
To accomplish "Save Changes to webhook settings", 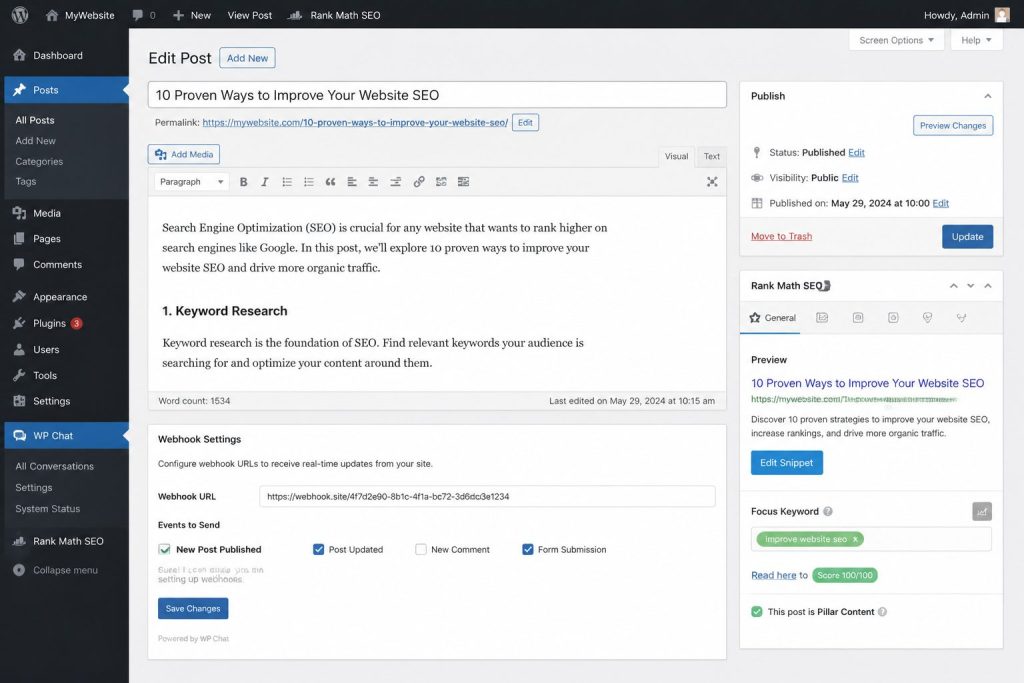I will coord(193,609).
